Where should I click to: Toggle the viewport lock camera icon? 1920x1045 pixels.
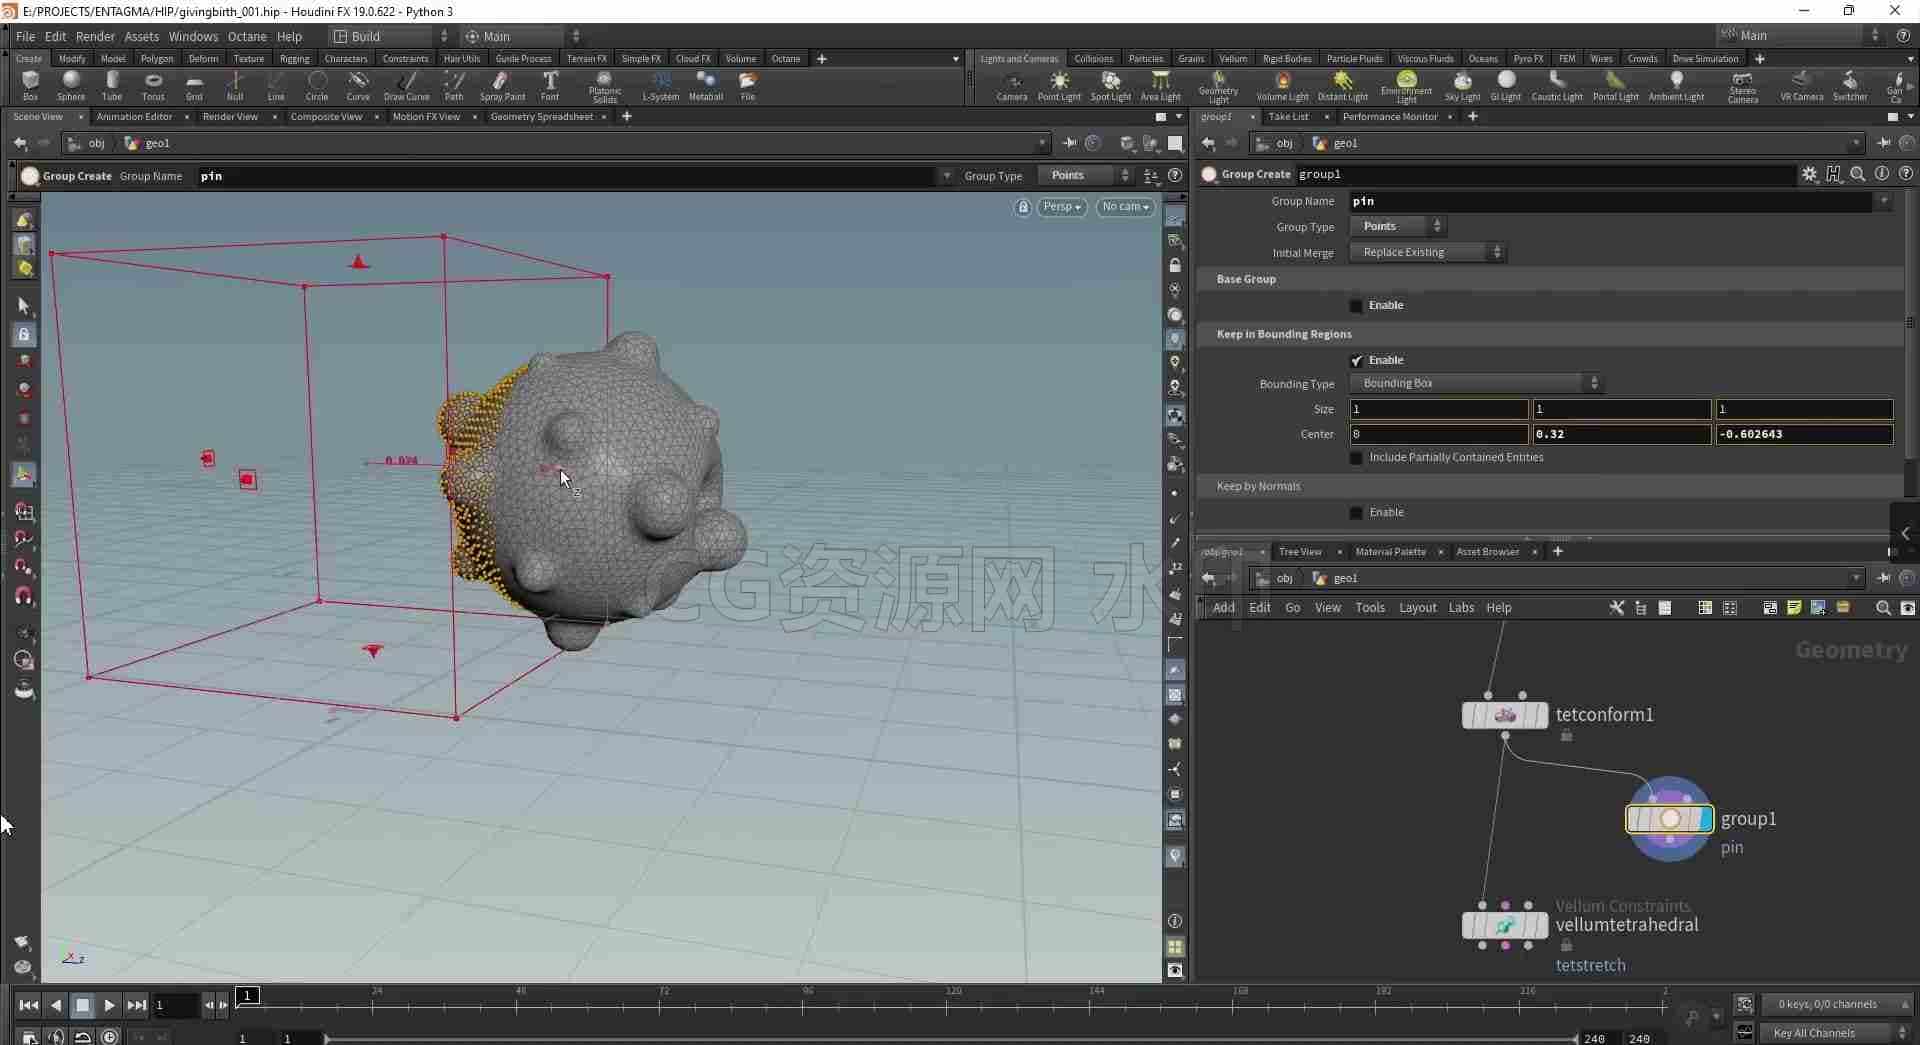(x=1022, y=207)
